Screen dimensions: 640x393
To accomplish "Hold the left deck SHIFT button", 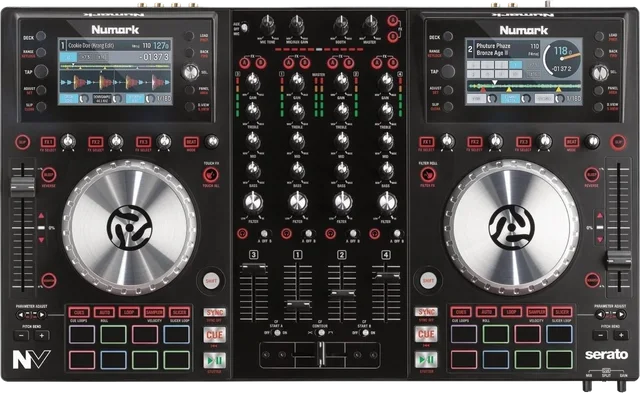I will 211,281.
